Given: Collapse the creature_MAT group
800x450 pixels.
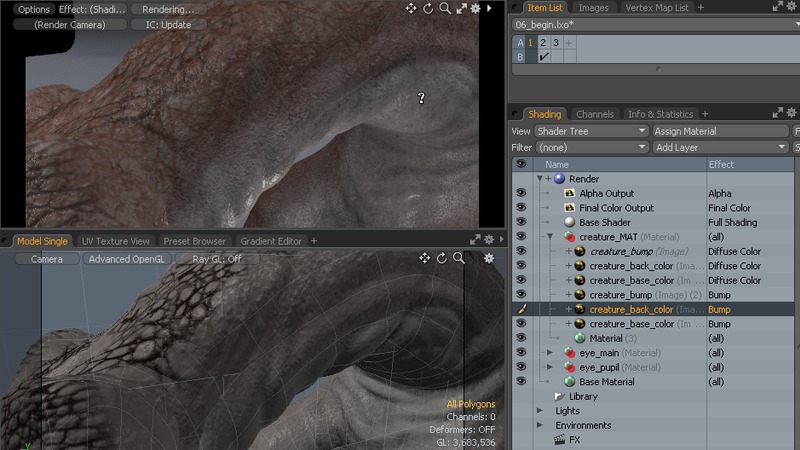Looking at the screenshot, I should [550, 237].
